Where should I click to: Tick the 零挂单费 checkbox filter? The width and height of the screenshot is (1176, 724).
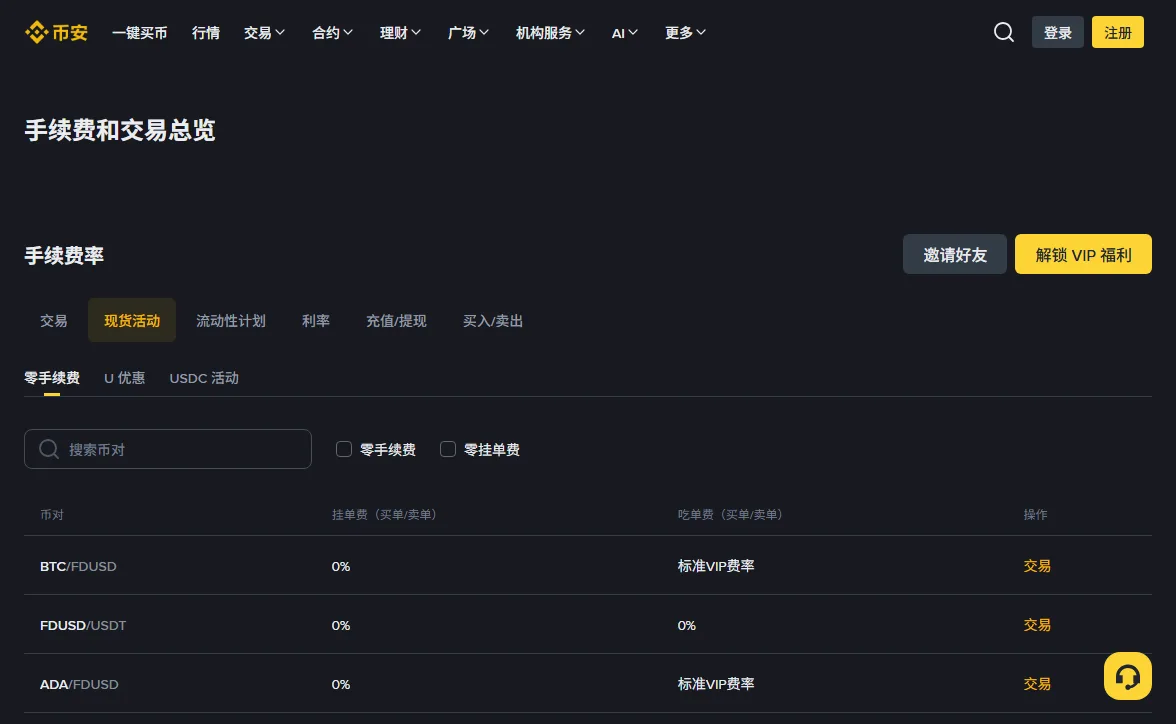pyautogui.click(x=448, y=449)
